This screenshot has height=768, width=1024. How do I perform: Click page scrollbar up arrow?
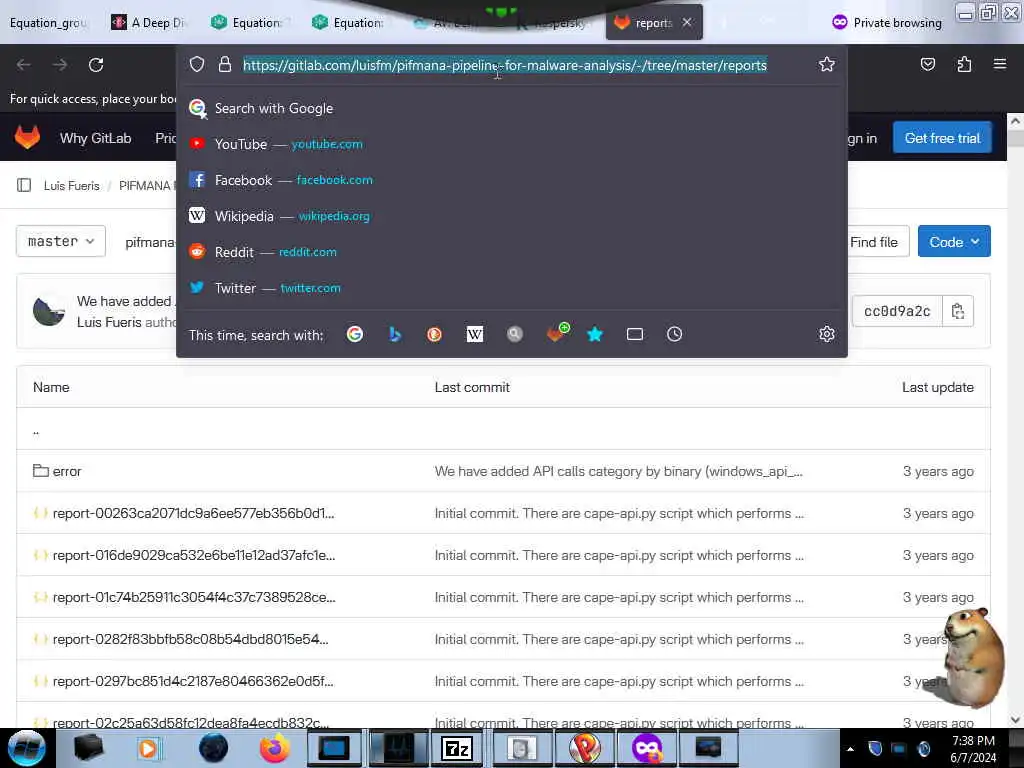[x=1015, y=121]
